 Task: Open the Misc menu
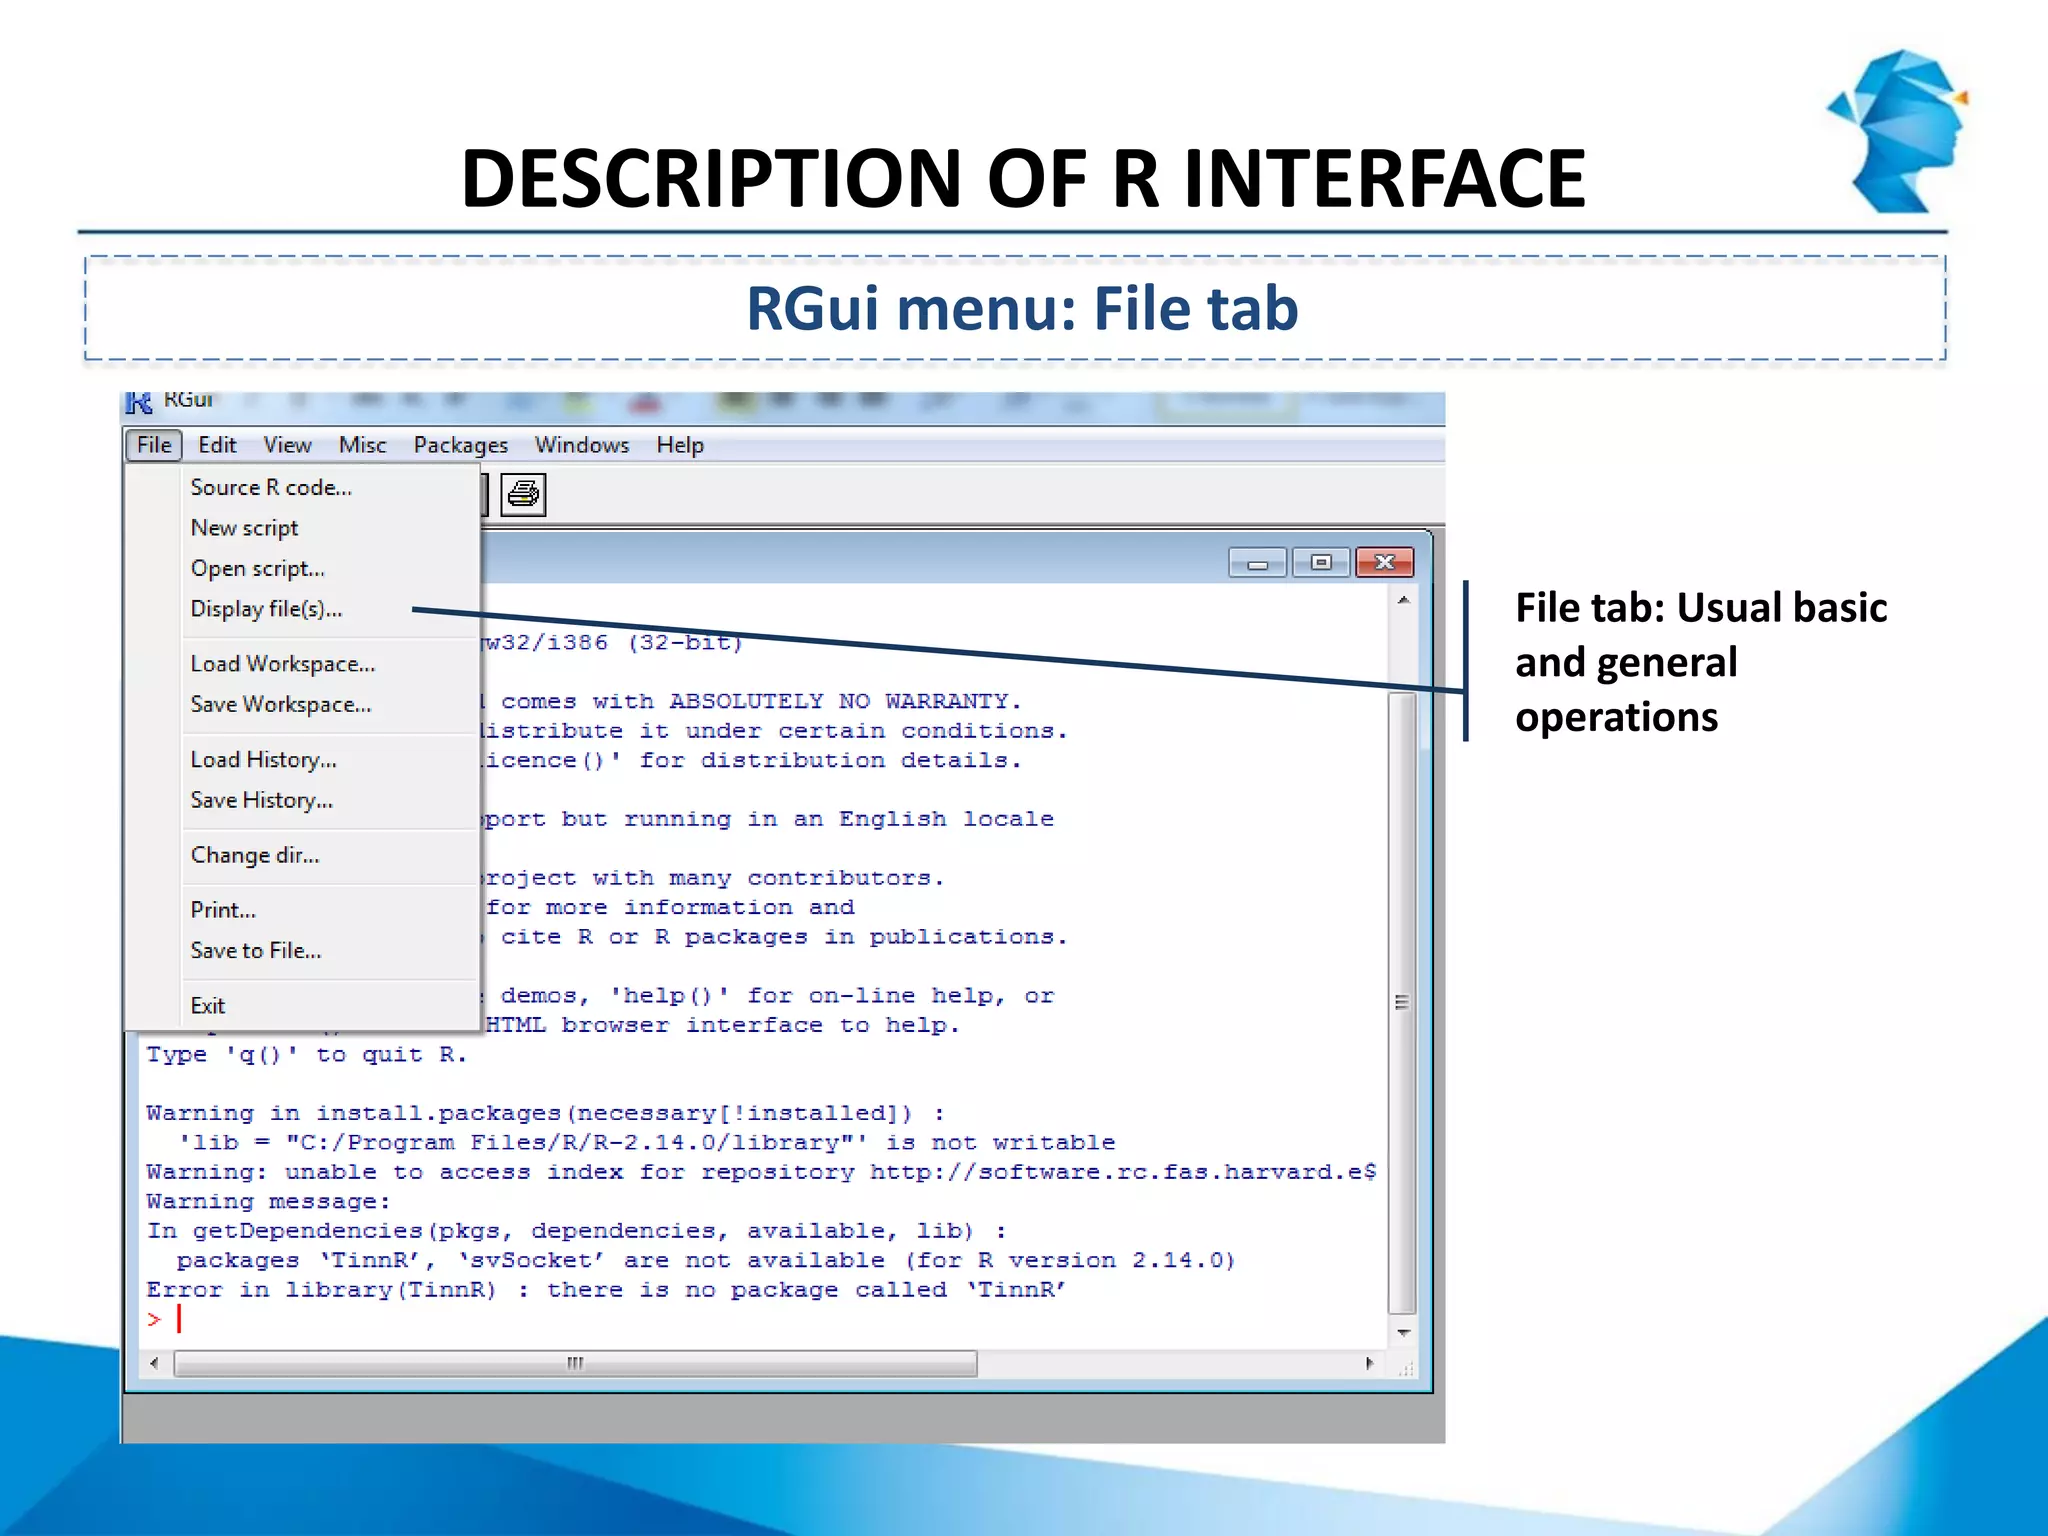362,445
